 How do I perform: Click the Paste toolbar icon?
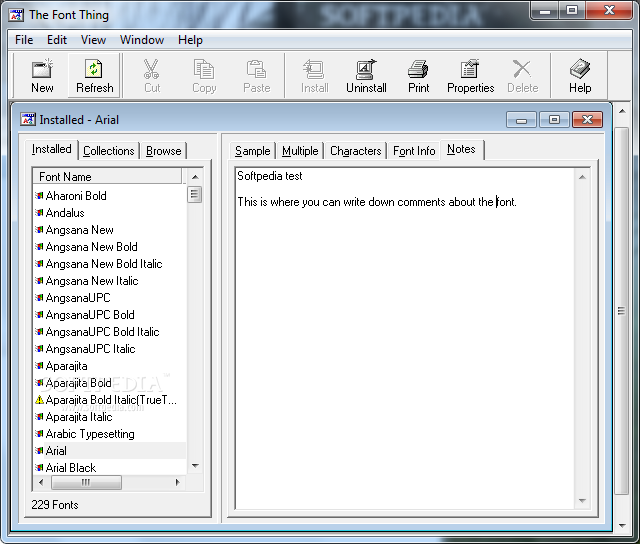[x=256, y=76]
